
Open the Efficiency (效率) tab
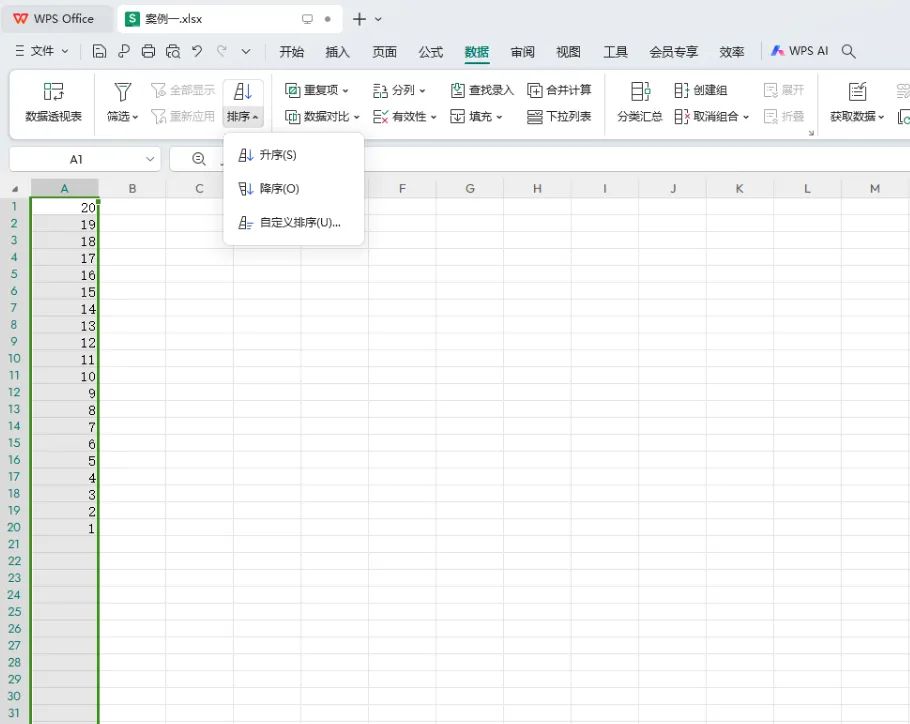coord(731,52)
